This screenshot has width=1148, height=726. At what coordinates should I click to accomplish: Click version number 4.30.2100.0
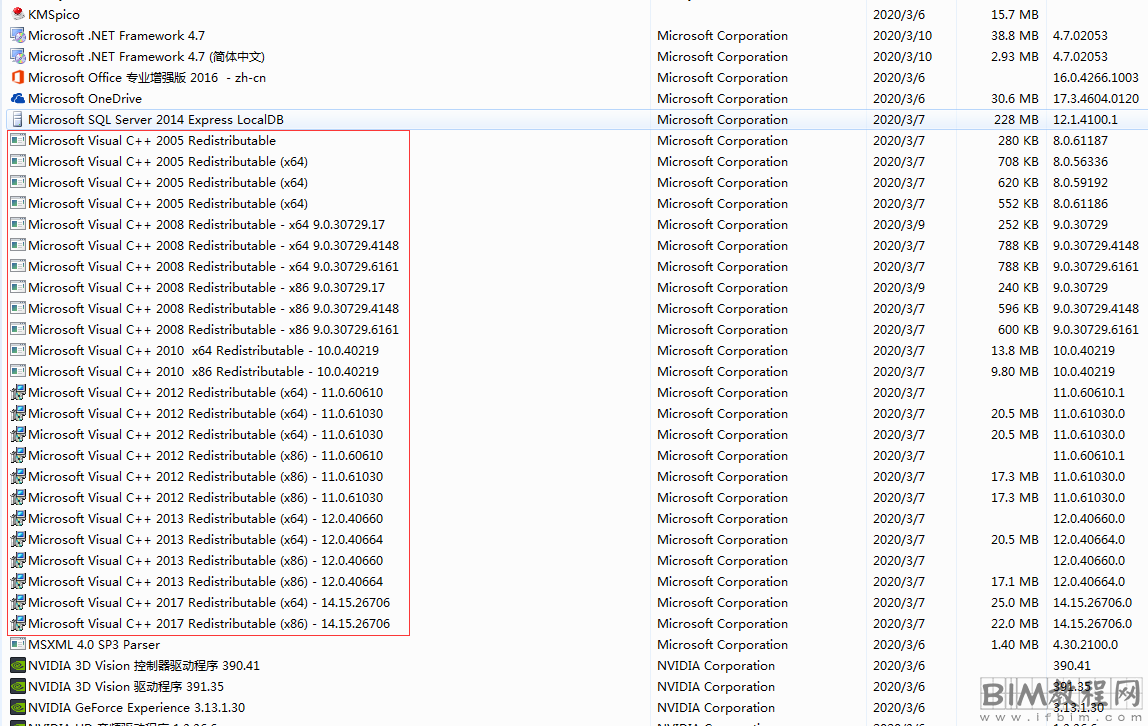(1085, 645)
